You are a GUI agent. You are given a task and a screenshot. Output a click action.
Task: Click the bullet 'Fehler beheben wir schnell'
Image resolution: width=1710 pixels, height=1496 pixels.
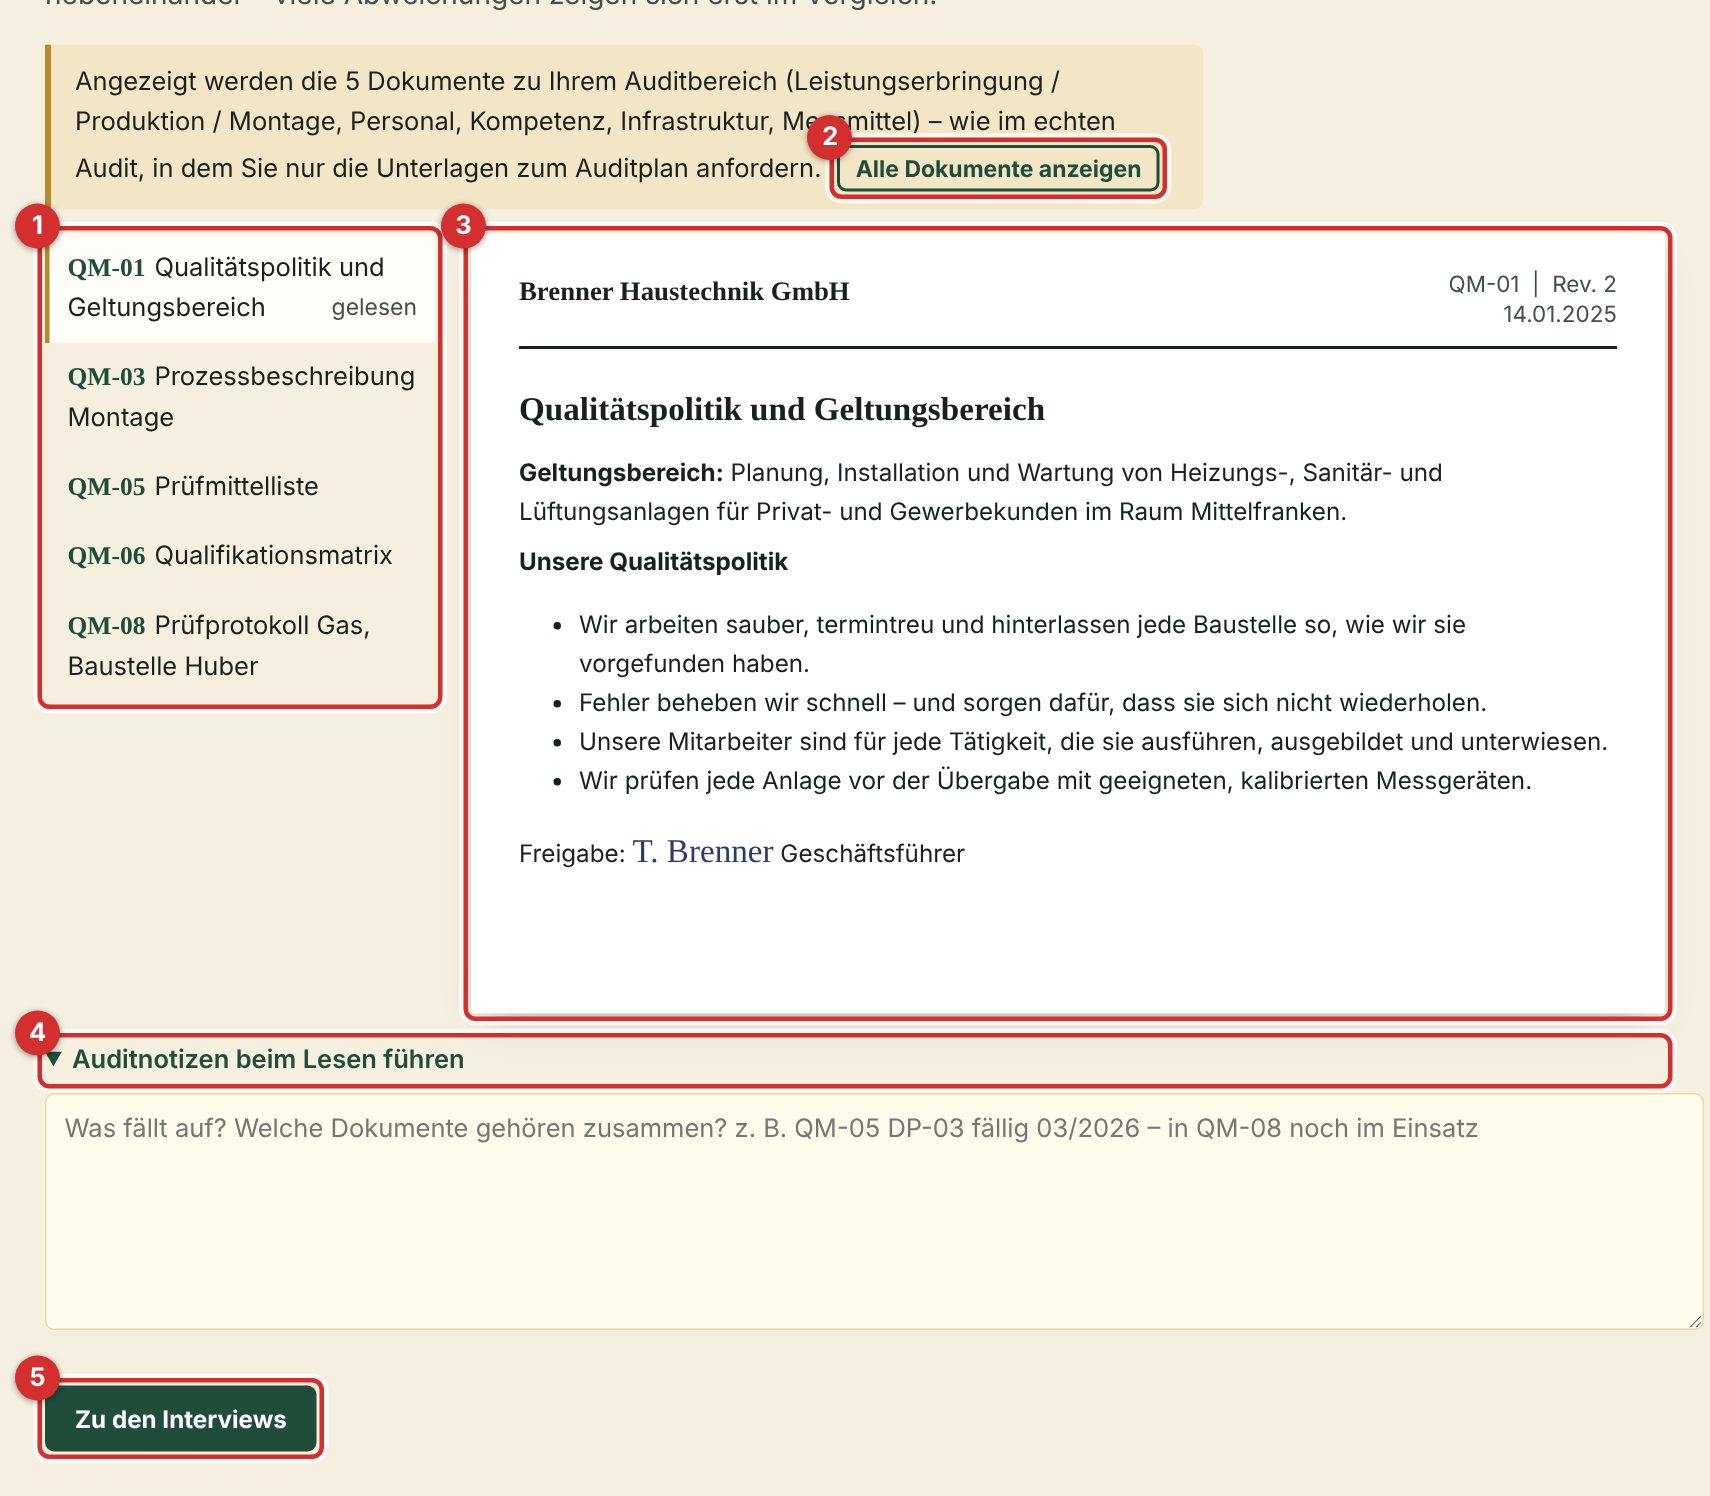point(1033,703)
